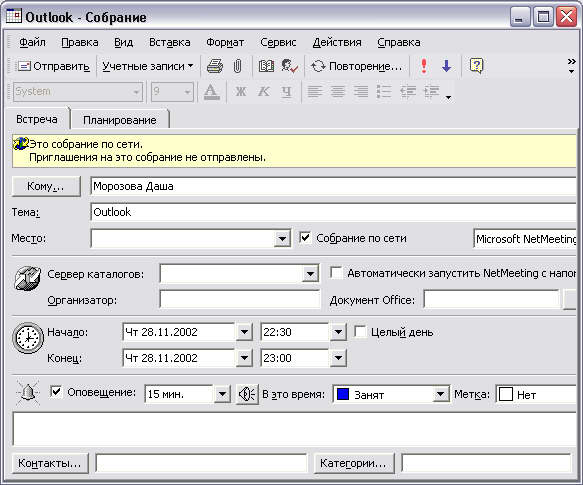
Task: Open the address book icon
Action: click(x=266, y=66)
